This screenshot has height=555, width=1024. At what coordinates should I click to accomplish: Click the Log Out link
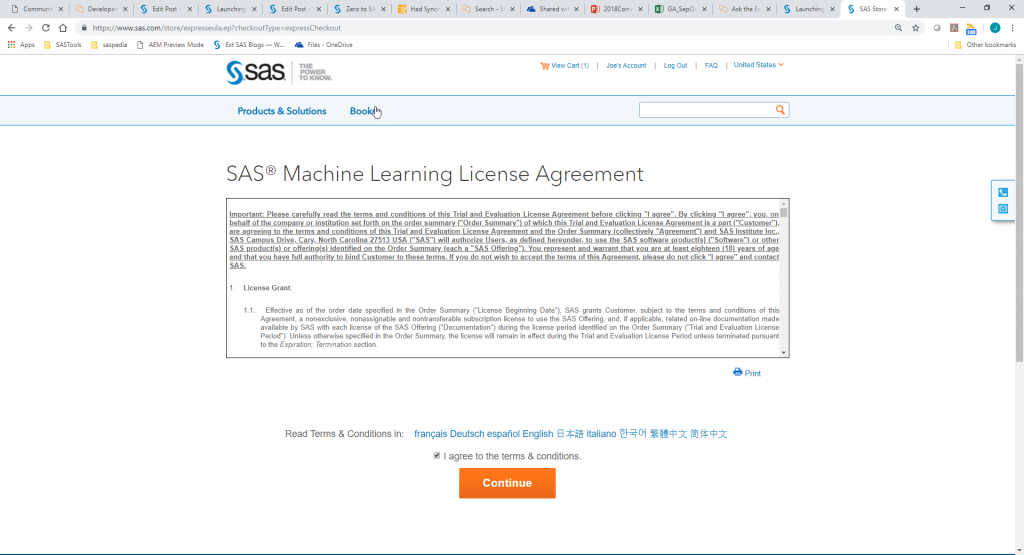[x=675, y=65]
